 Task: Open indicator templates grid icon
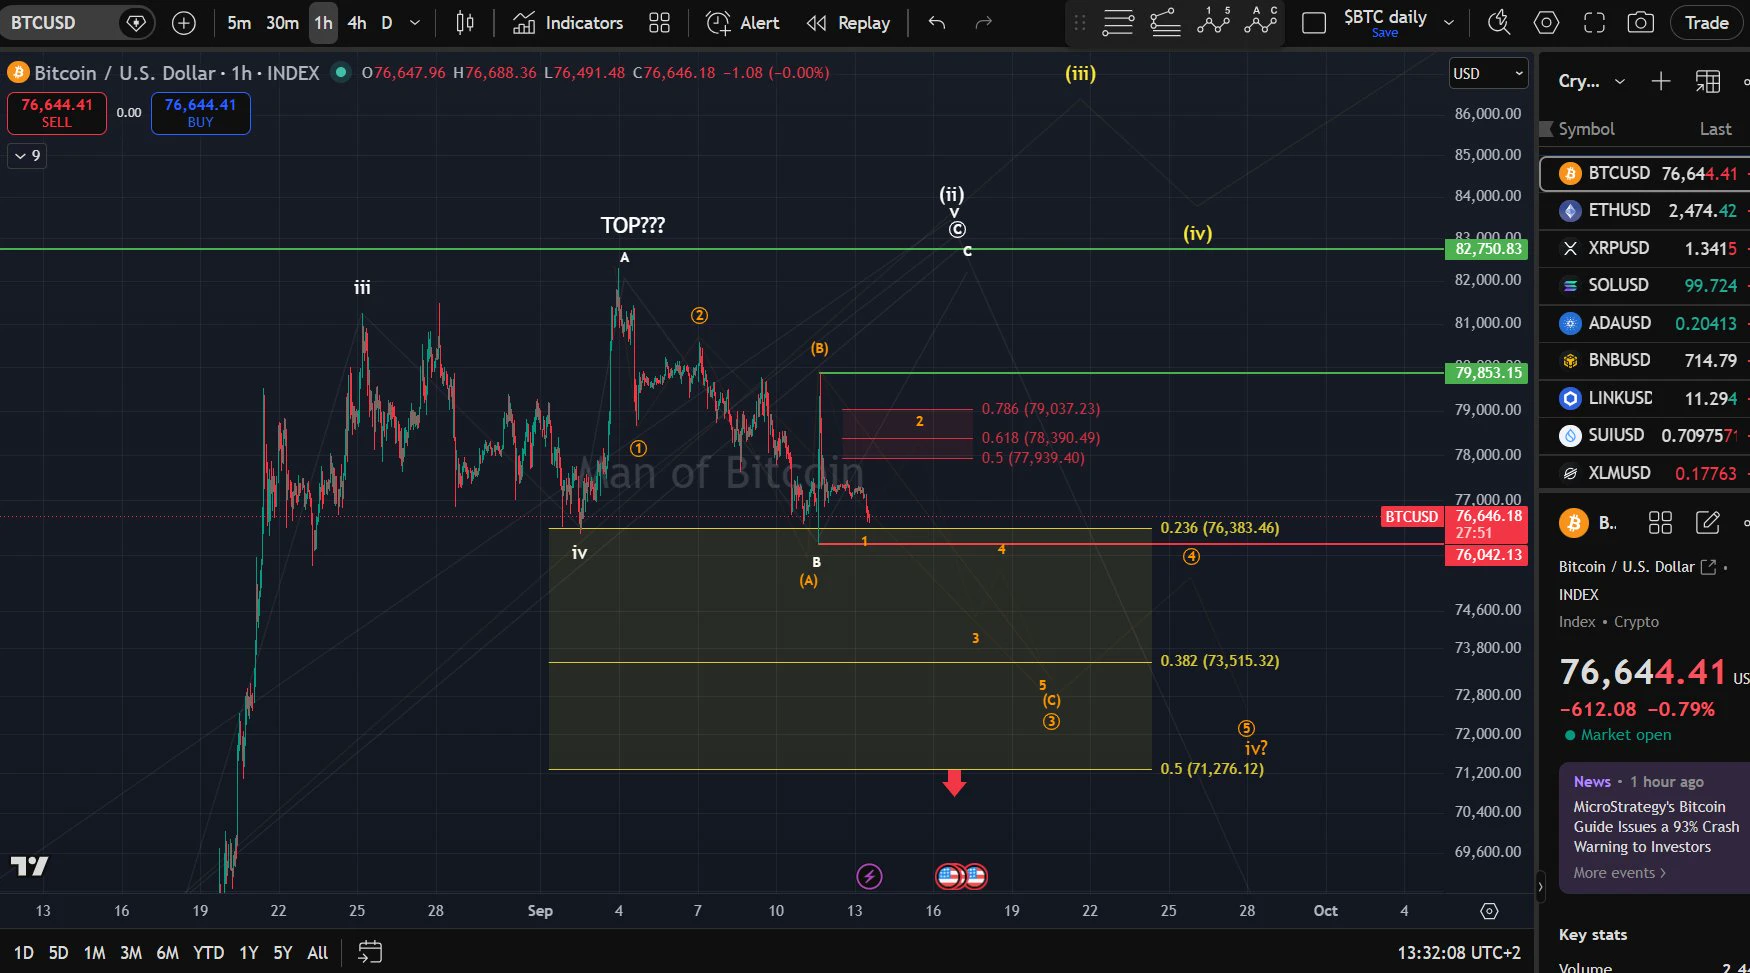(659, 23)
